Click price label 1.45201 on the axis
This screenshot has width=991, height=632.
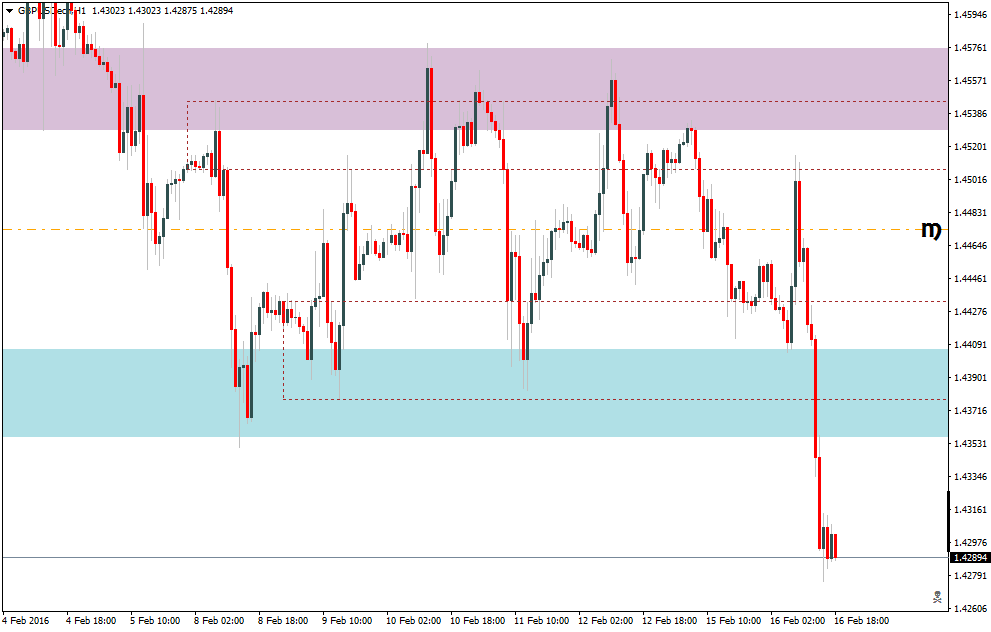click(x=970, y=147)
